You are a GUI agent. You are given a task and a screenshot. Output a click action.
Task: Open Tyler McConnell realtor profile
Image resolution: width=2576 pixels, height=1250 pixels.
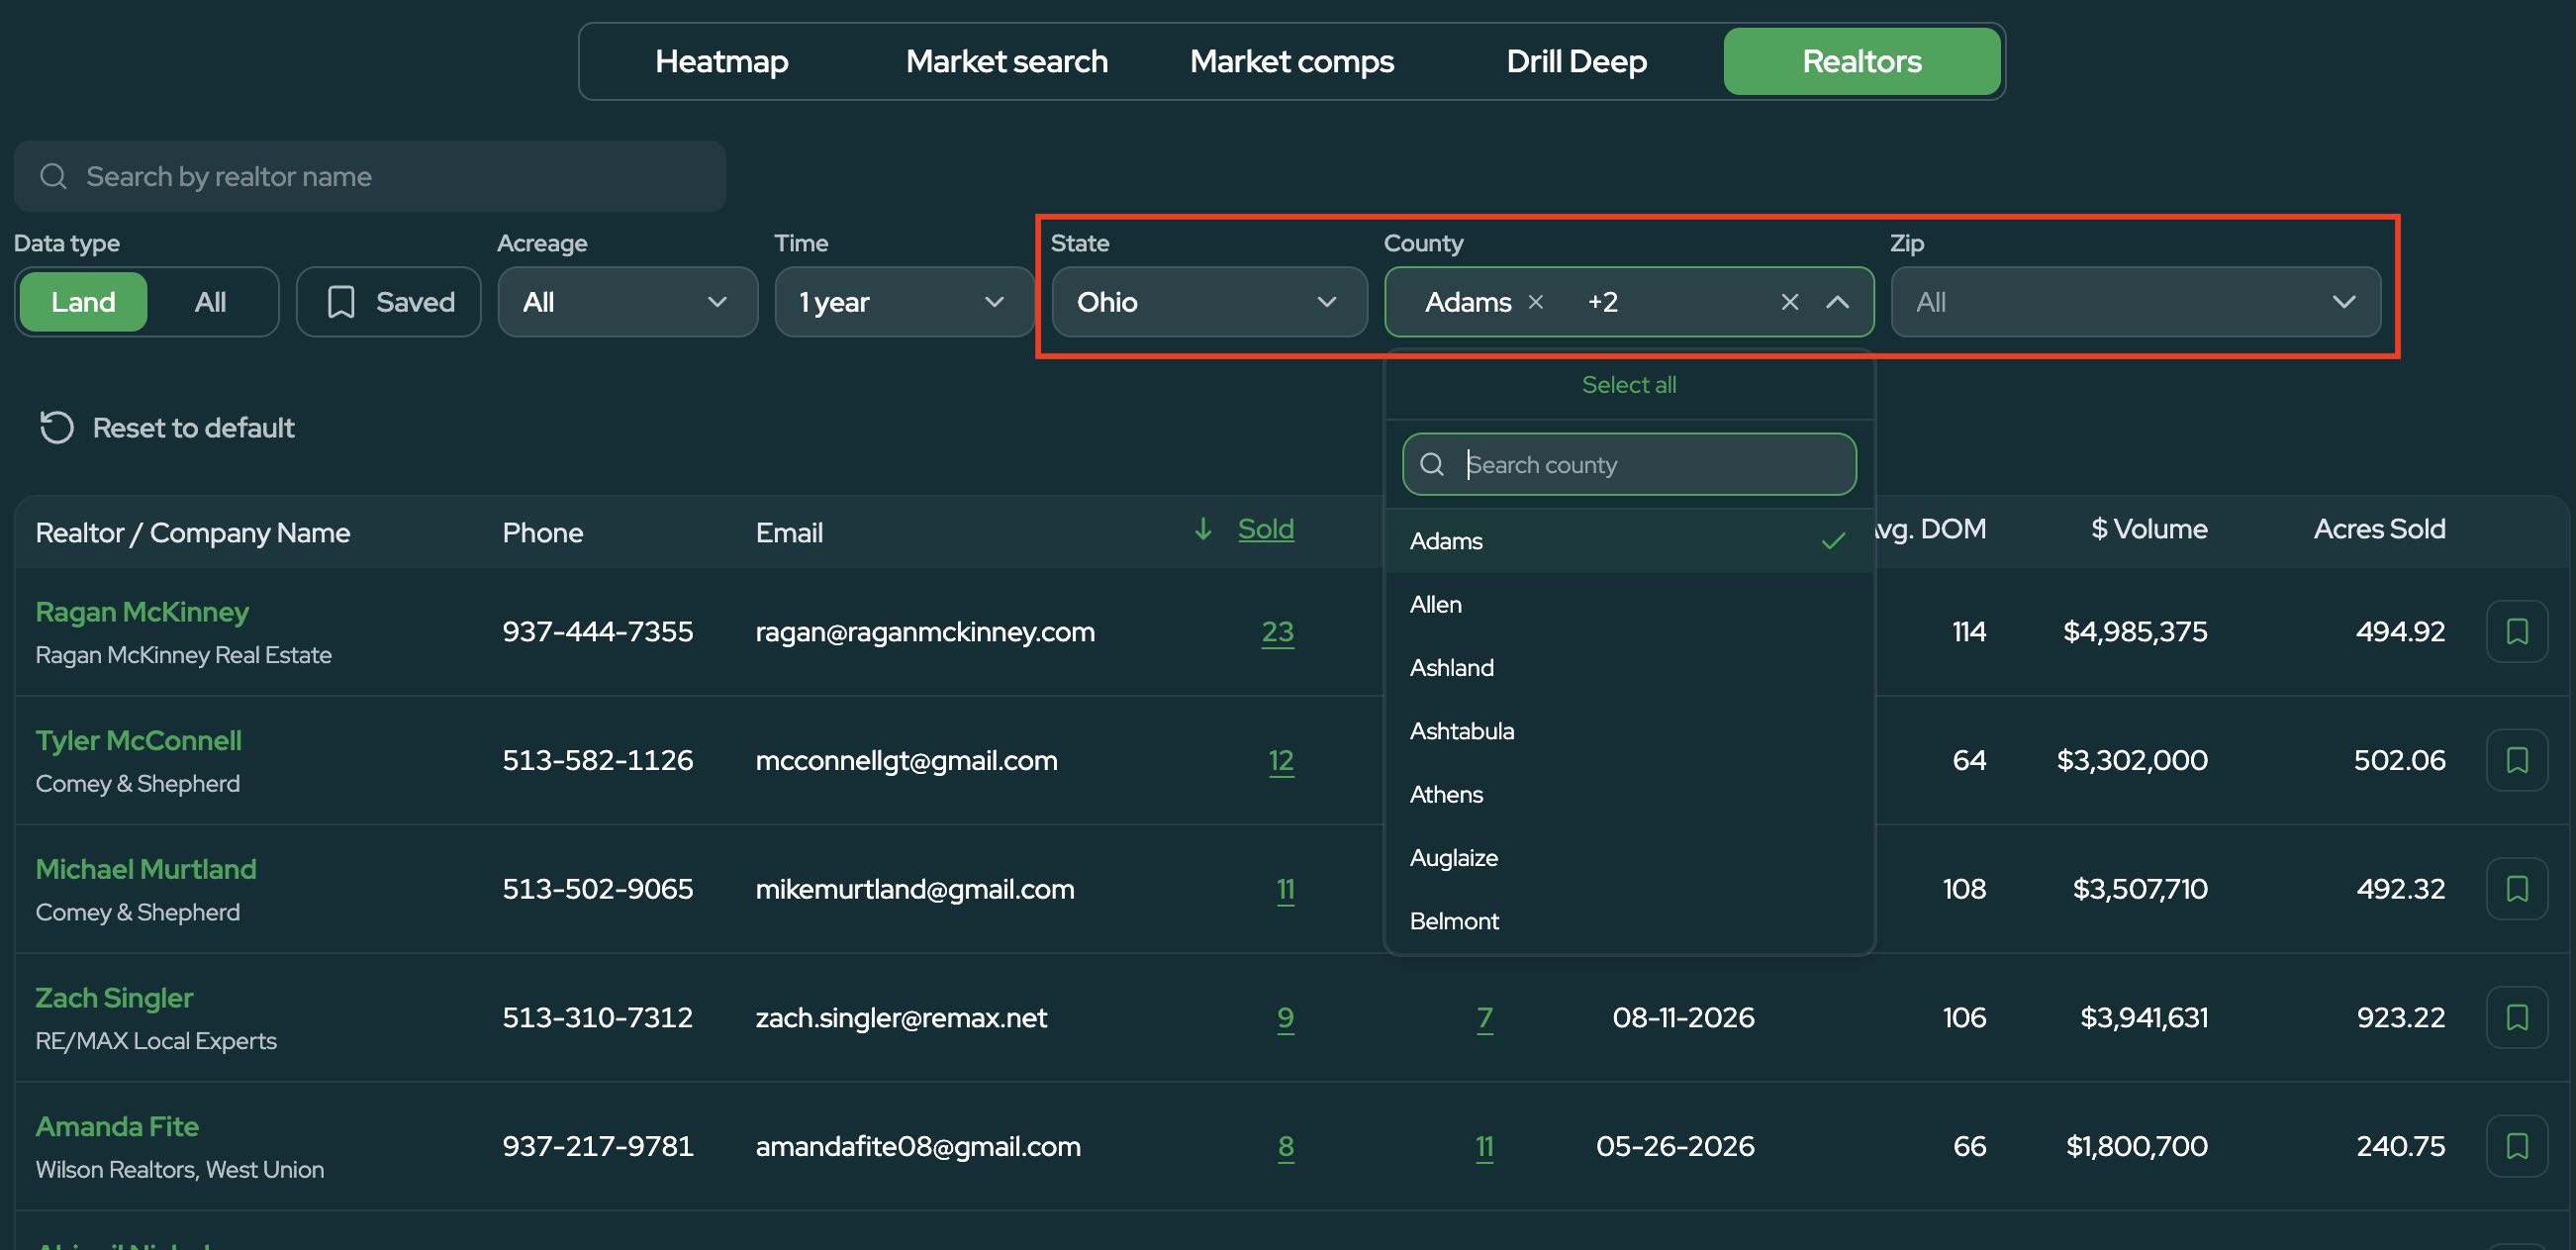pos(138,740)
